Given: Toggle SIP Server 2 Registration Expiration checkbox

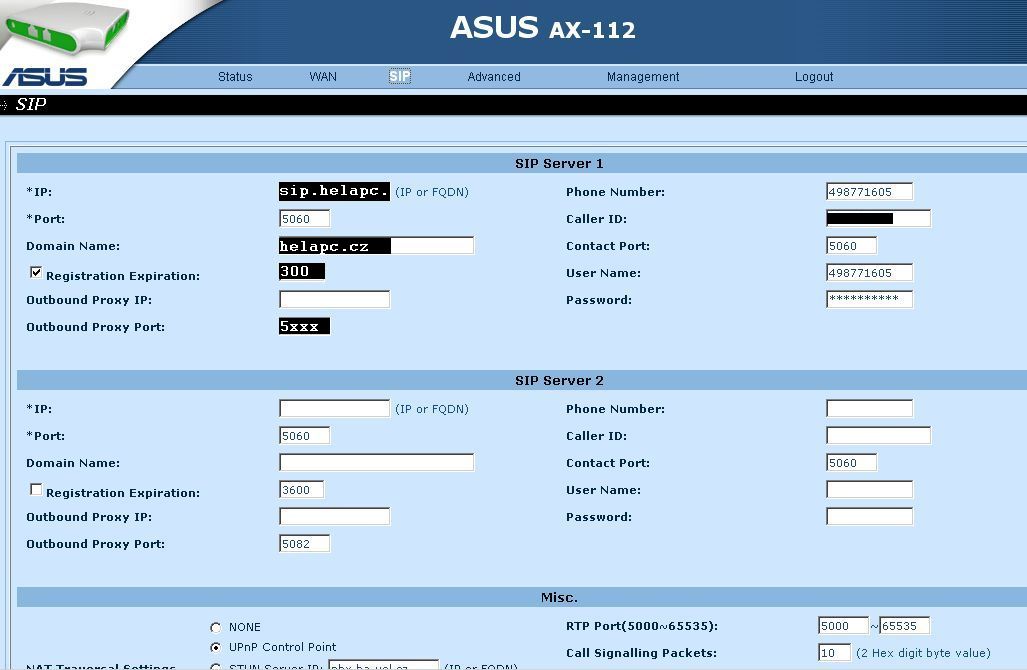Looking at the screenshot, I should point(36,489).
